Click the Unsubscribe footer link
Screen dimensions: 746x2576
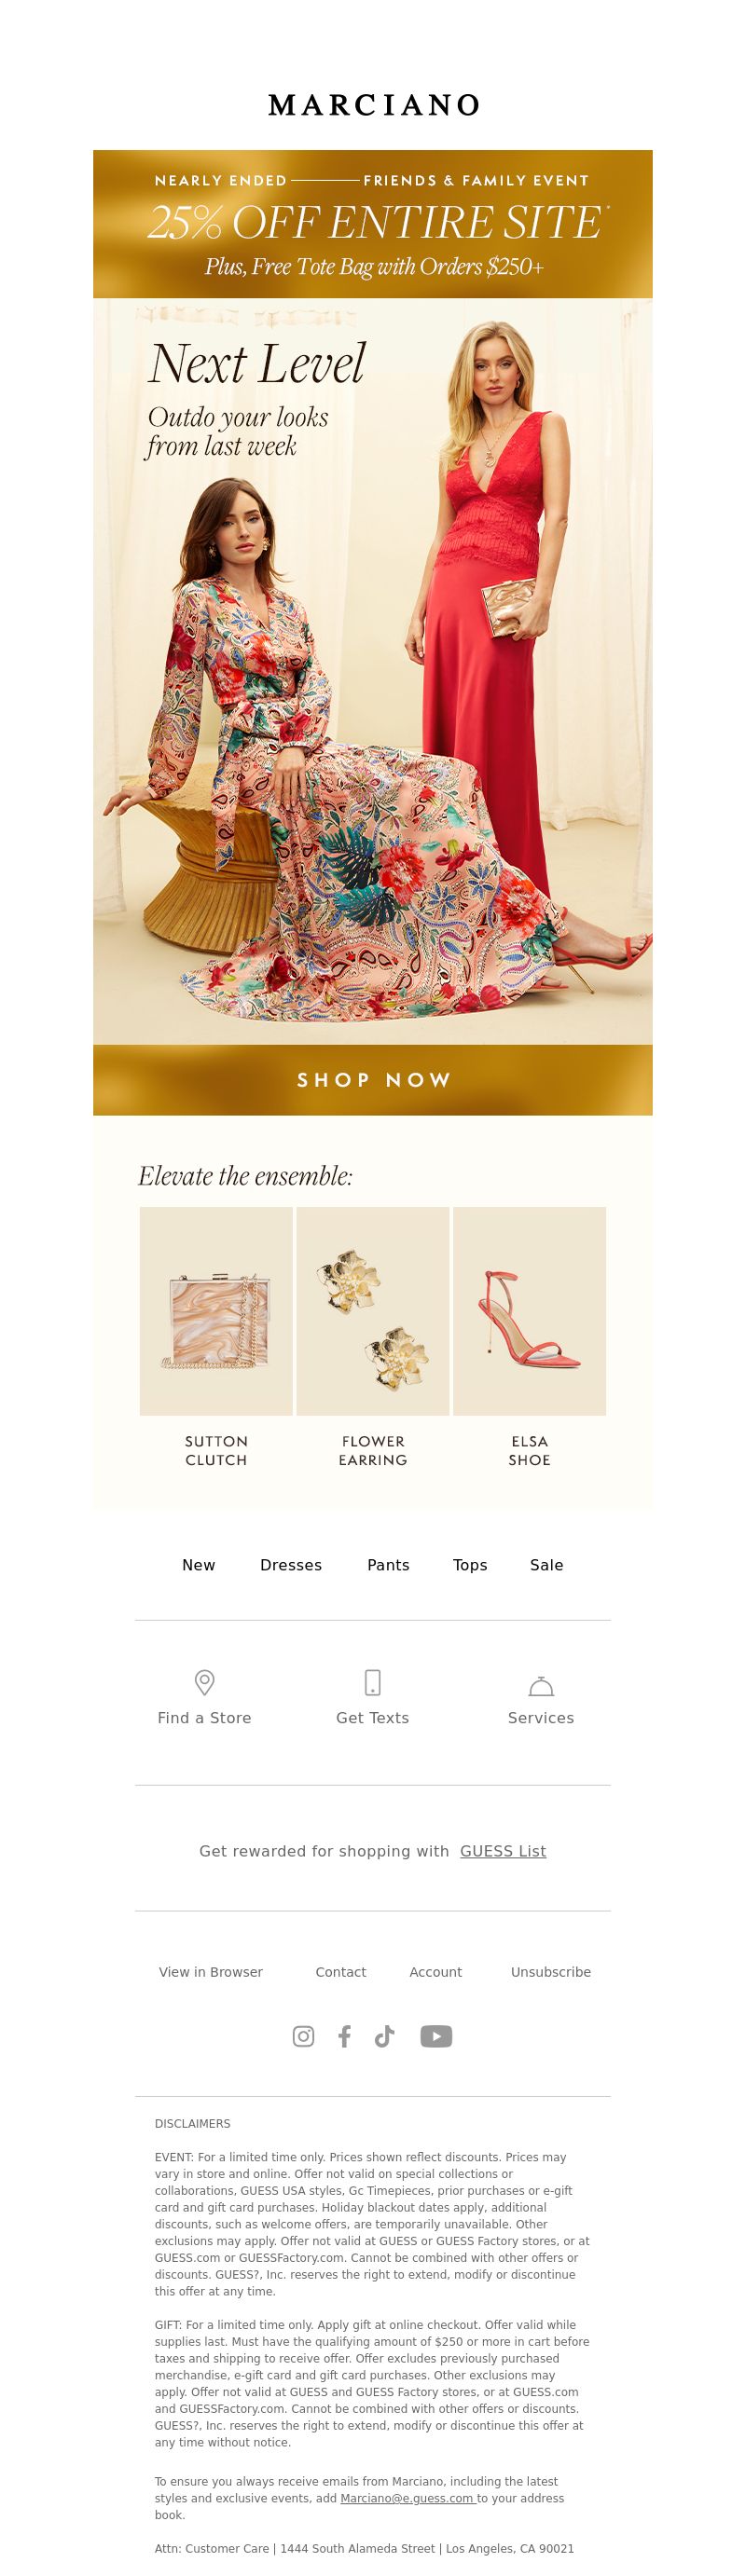pyautogui.click(x=551, y=1972)
